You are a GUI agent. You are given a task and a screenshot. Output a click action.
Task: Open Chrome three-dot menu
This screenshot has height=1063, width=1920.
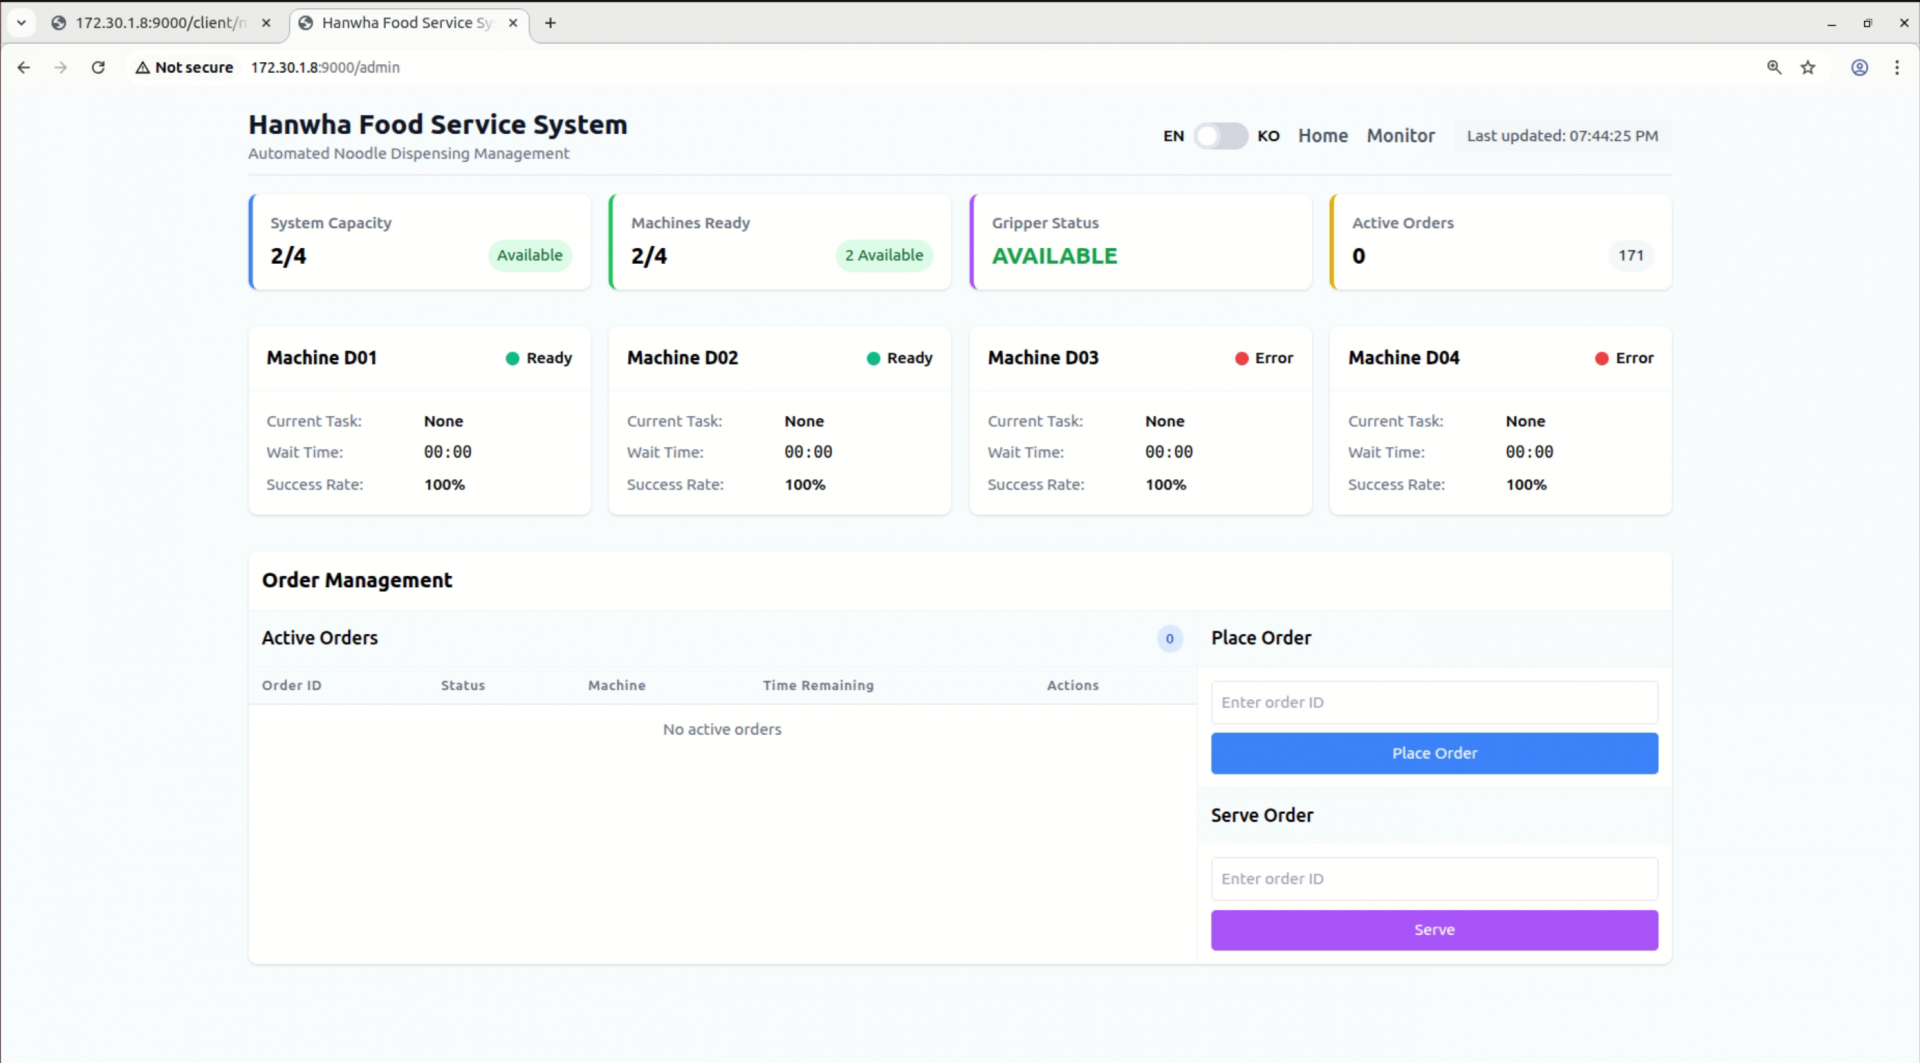pyautogui.click(x=1897, y=67)
